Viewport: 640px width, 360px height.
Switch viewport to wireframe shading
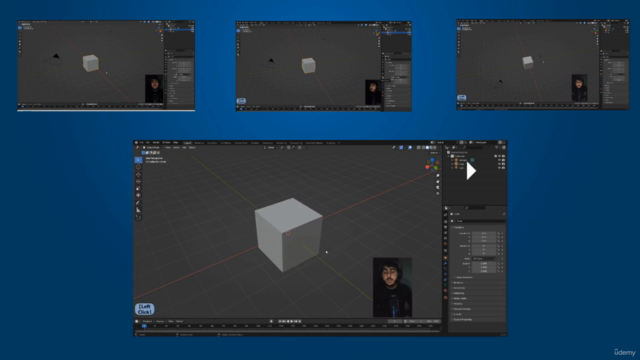pyautogui.click(x=423, y=147)
